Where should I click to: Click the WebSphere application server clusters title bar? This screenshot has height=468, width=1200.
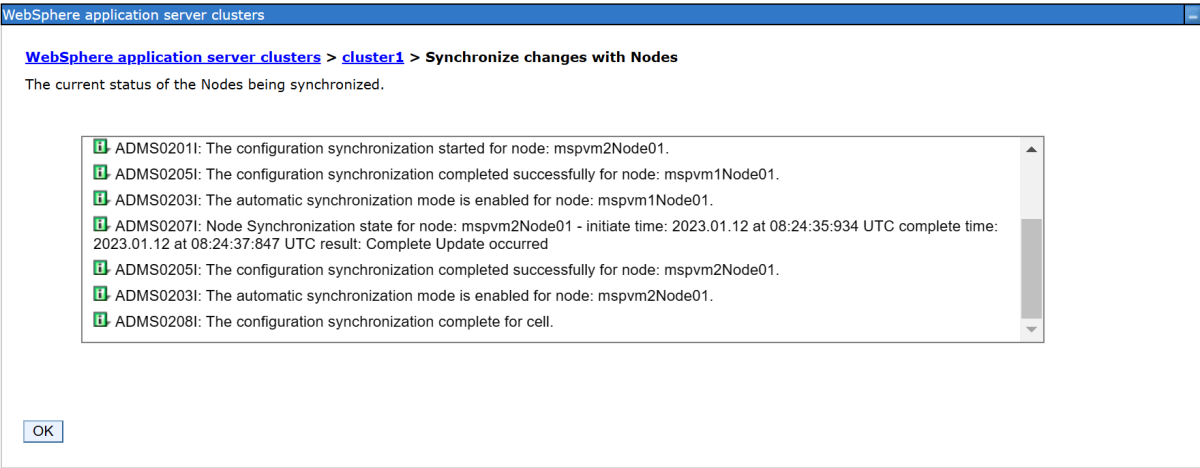(x=599, y=15)
